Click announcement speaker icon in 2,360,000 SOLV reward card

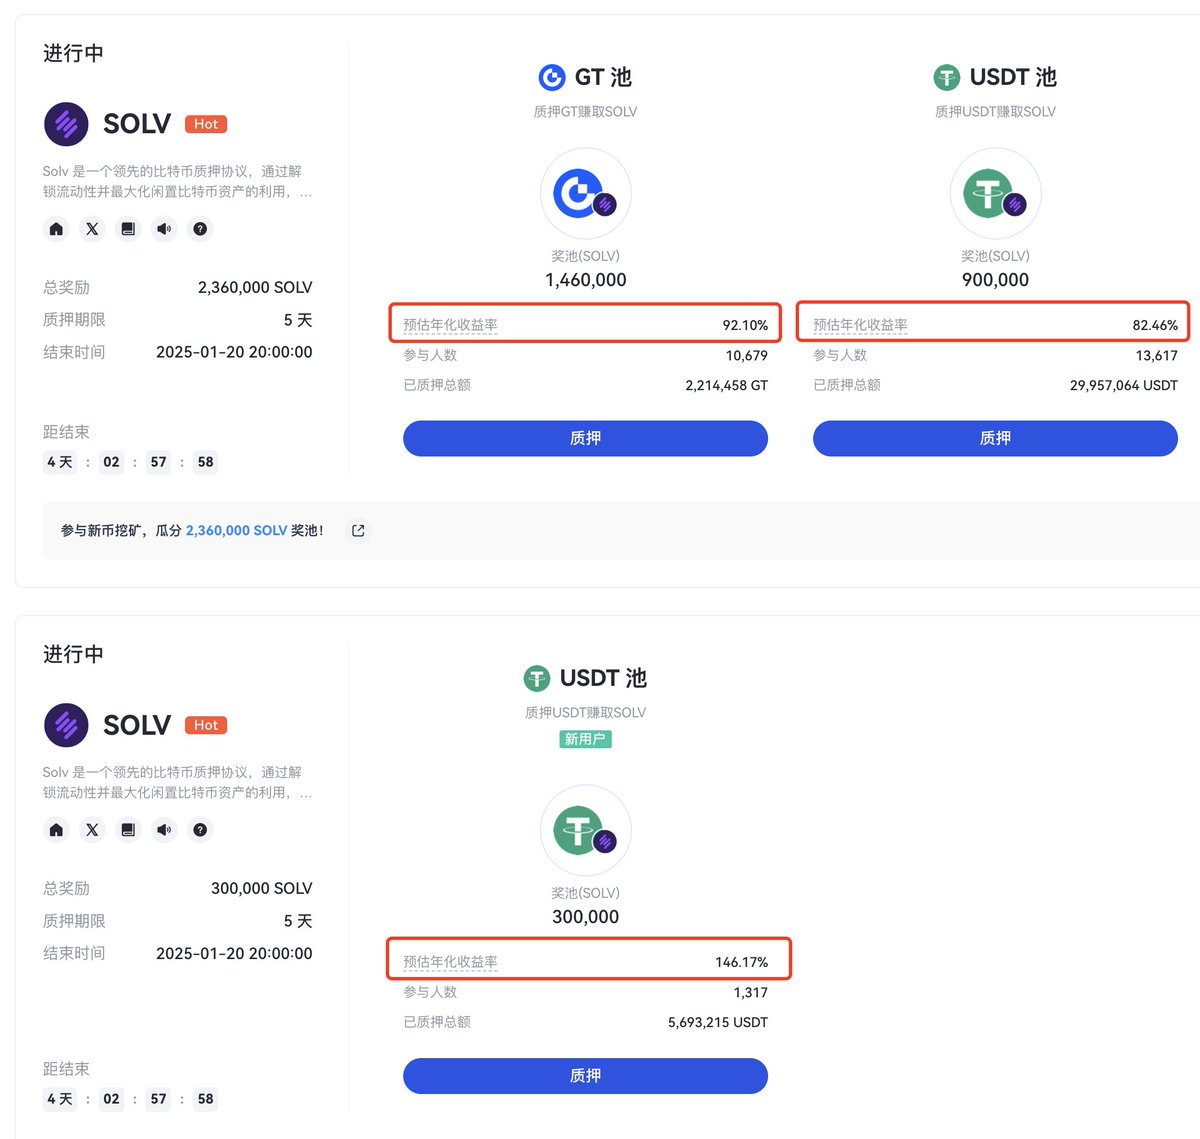(164, 229)
